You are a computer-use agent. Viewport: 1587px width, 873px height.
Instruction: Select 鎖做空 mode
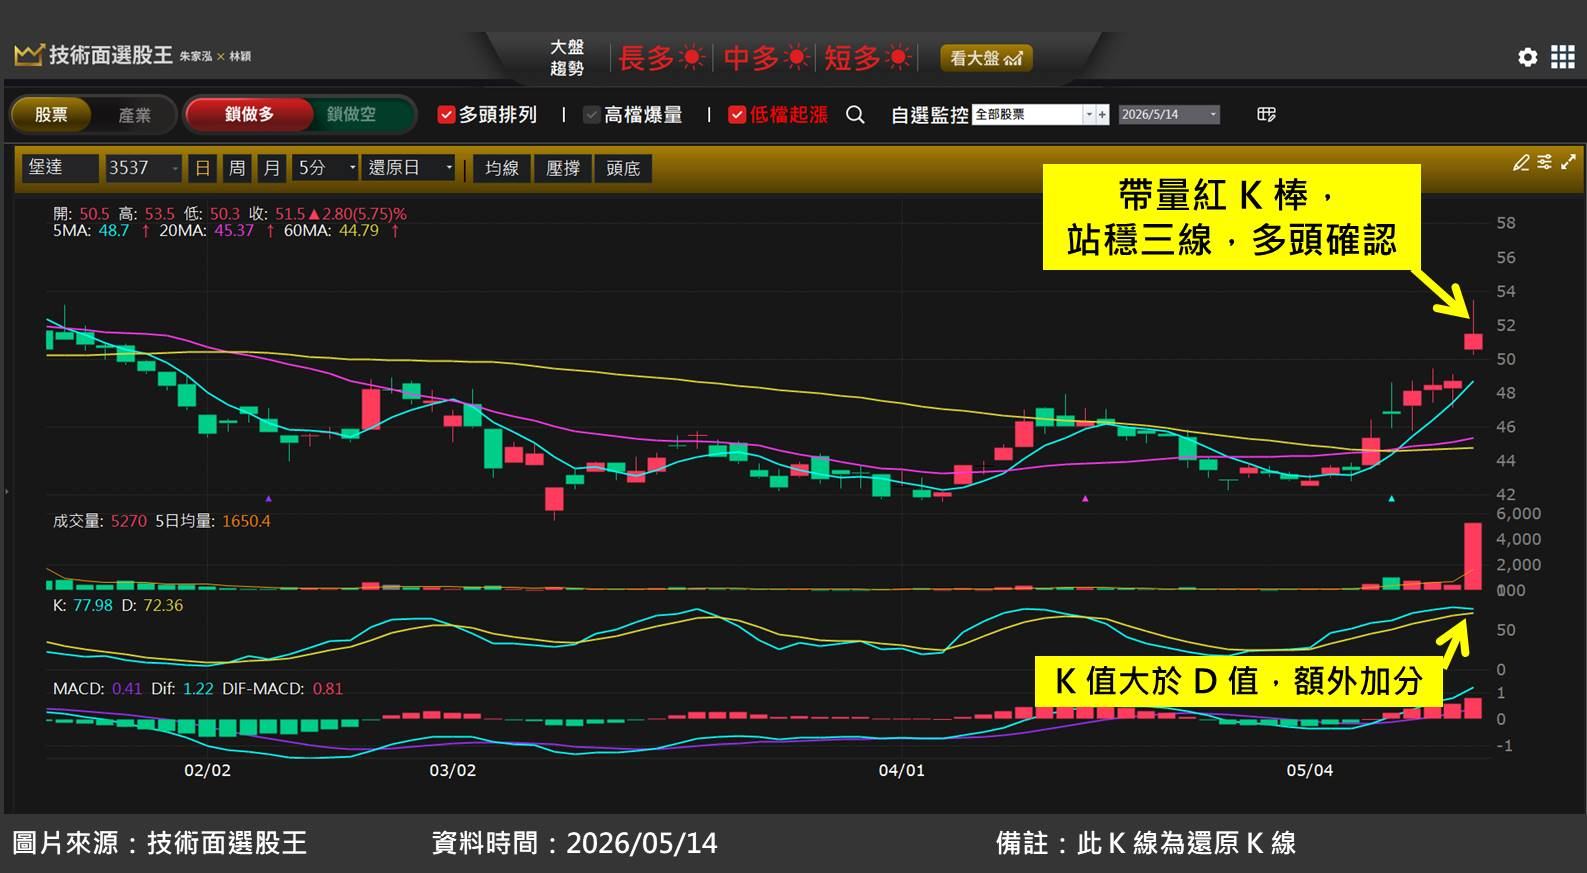click(352, 115)
